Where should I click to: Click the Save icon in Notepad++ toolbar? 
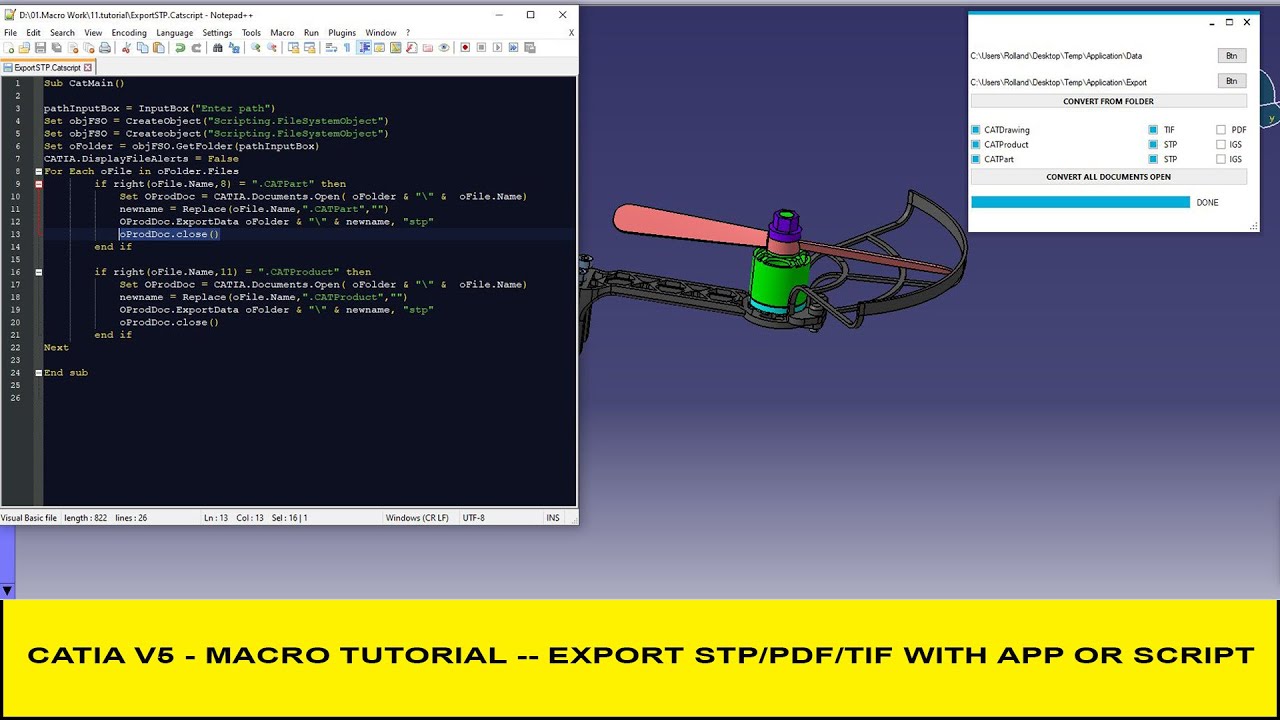(x=41, y=48)
